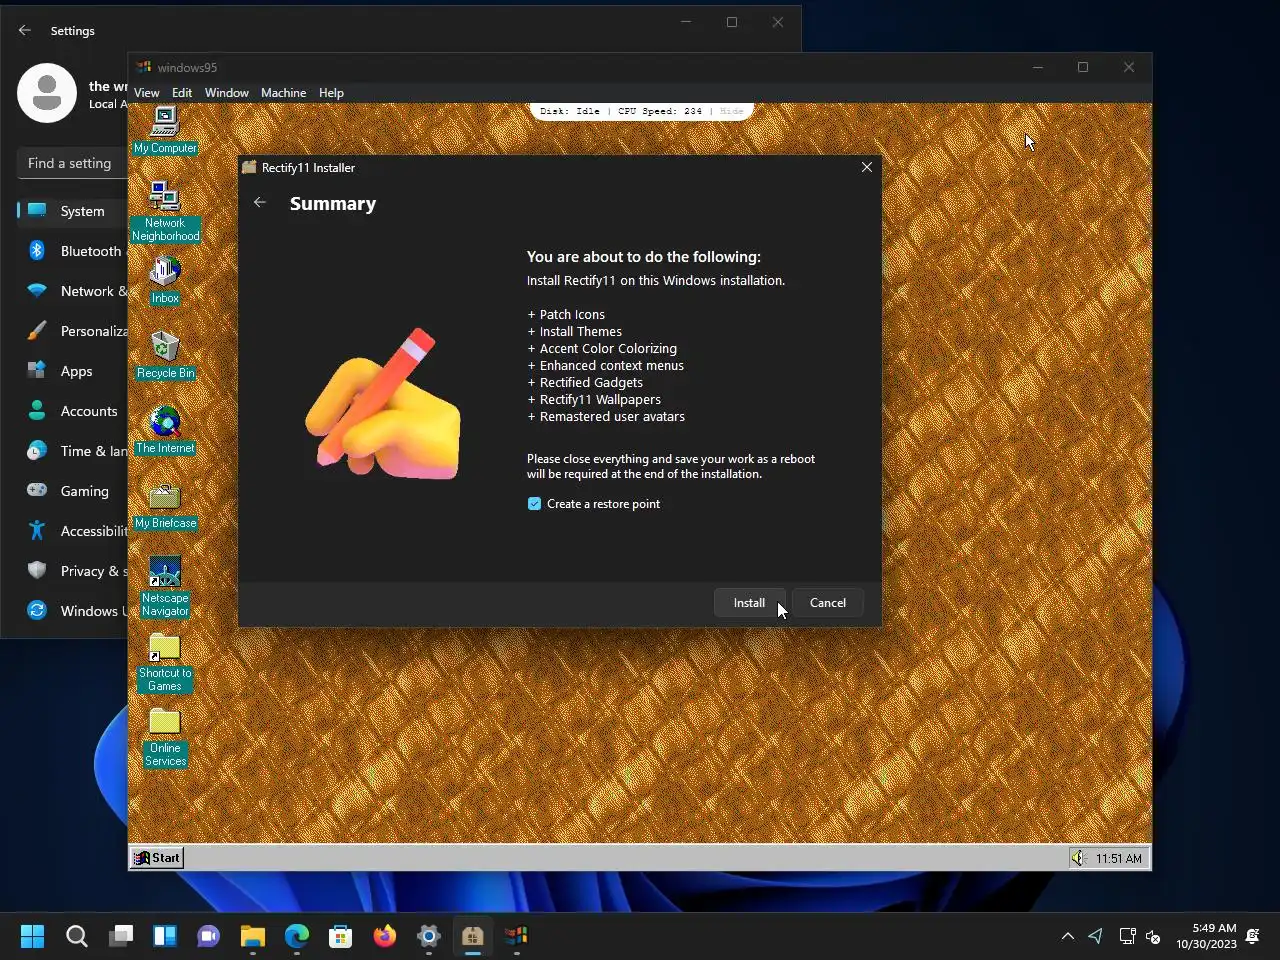Click the Install button
The image size is (1280, 960).
(749, 603)
